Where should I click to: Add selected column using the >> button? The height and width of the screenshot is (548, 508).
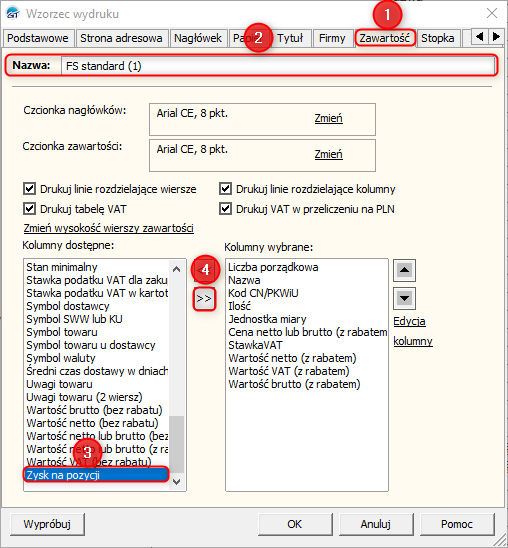(204, 299)
